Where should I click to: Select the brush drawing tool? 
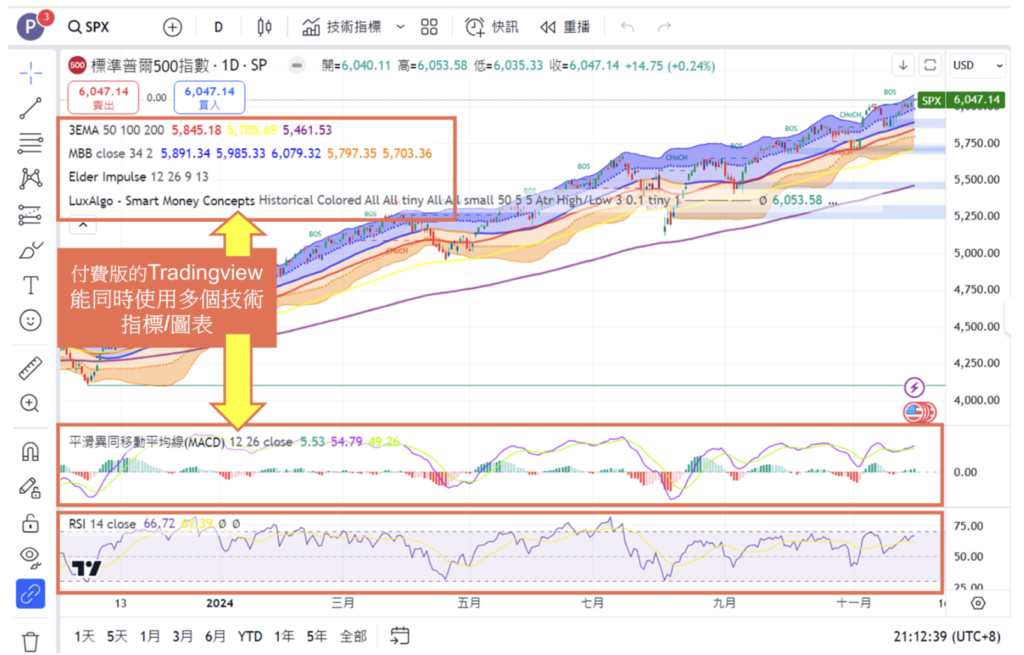[x=30, y=250]
